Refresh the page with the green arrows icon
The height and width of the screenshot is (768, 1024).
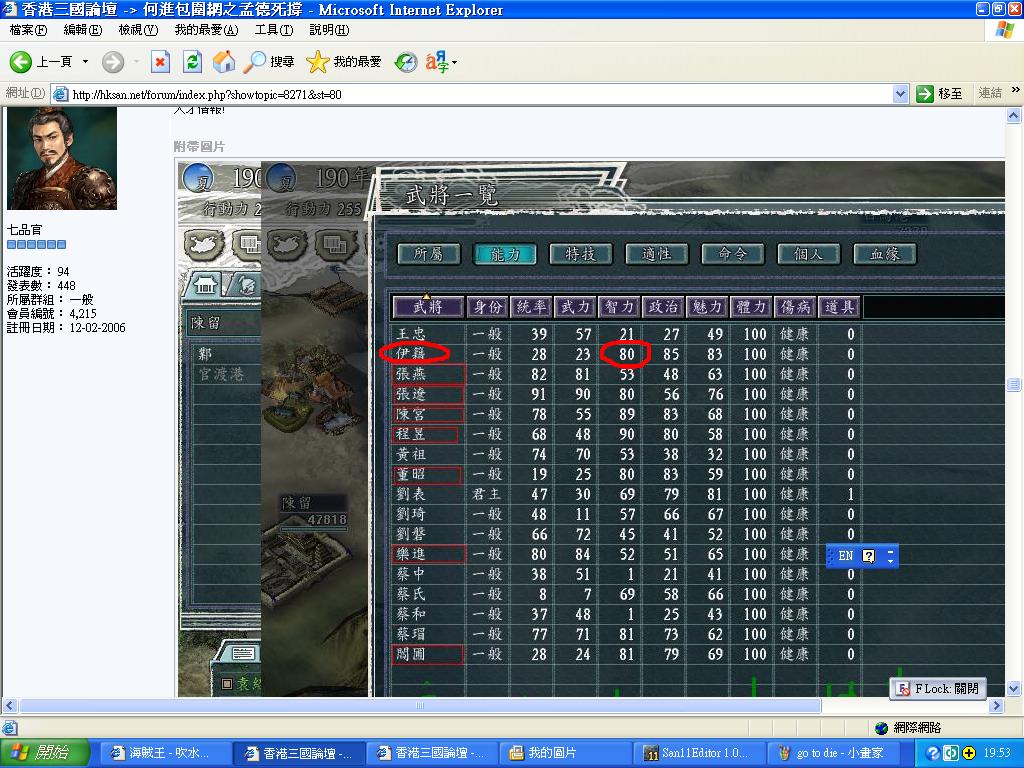(x=192, y=62)
